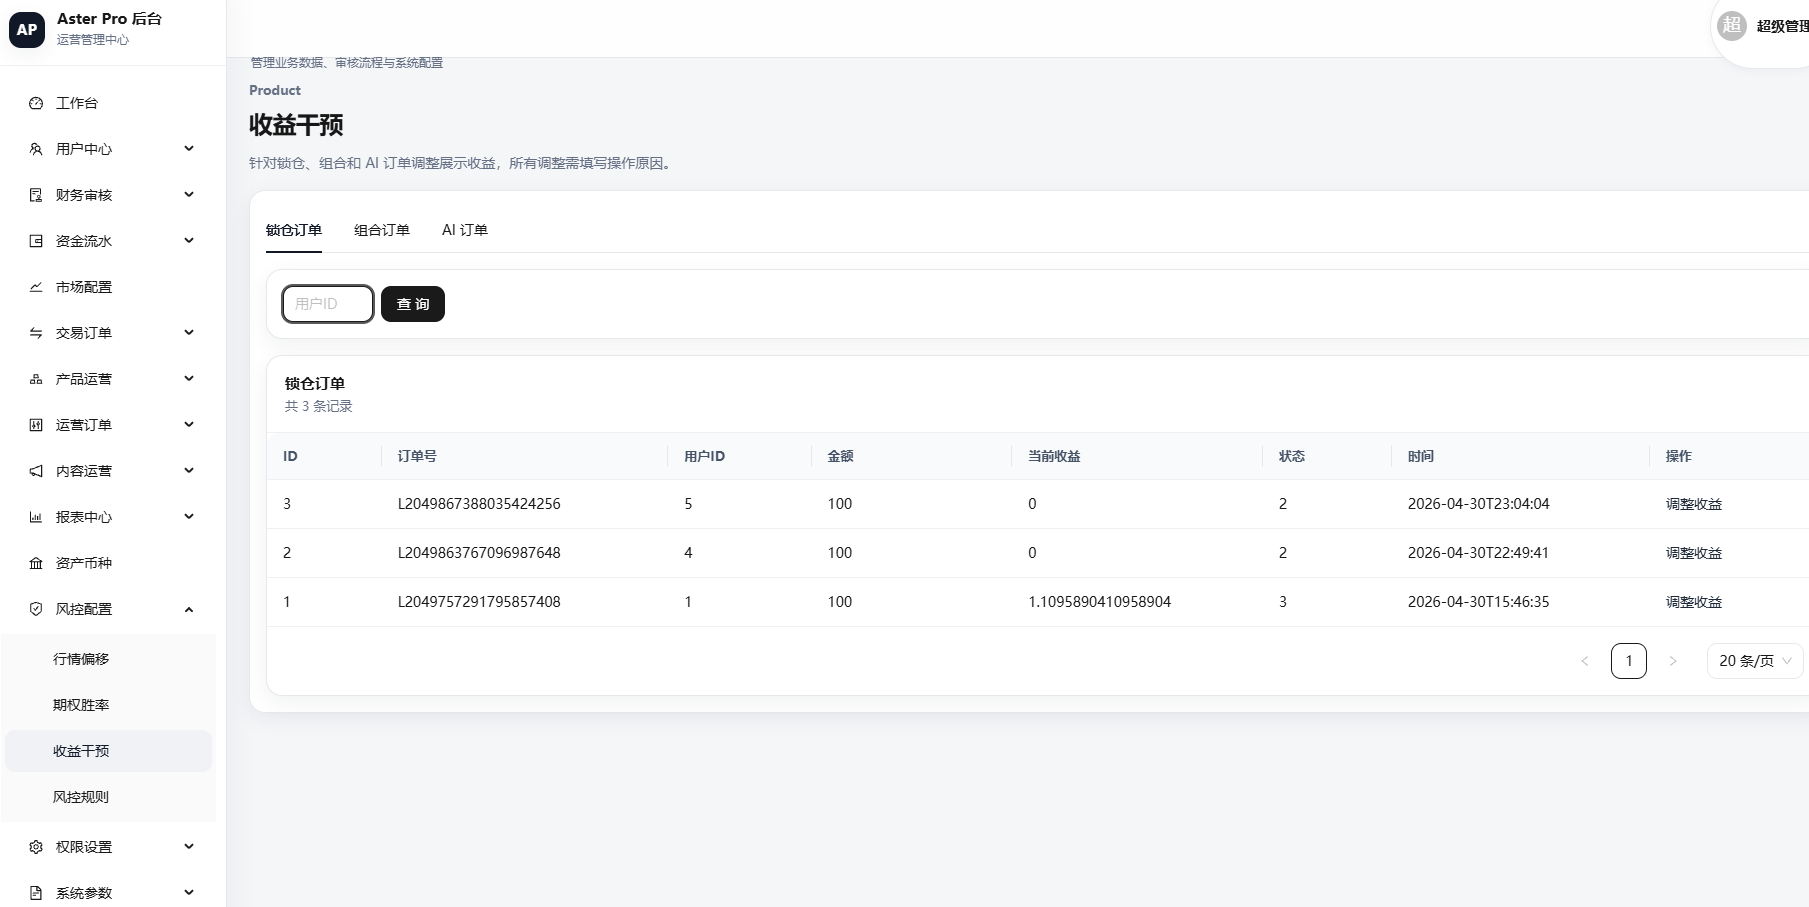Click the 市场配置 chart icon

36,287
